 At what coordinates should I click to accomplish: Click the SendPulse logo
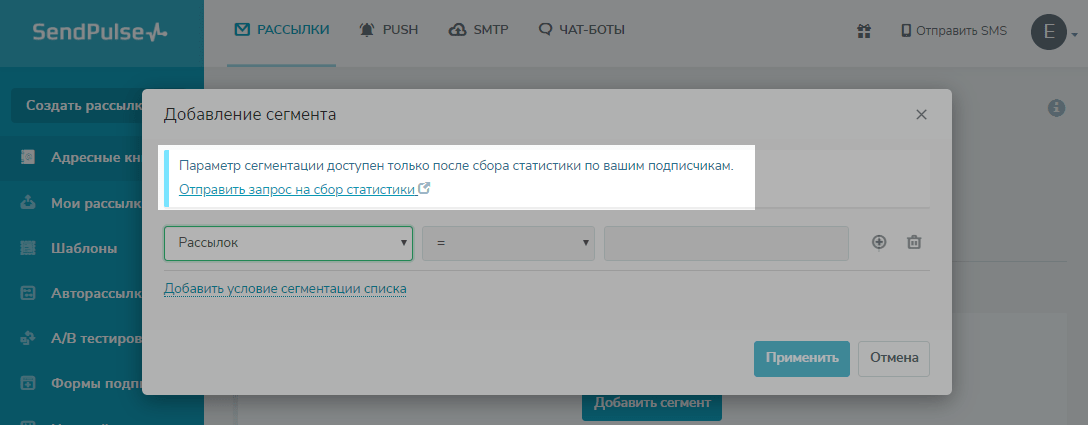click(x=100, y=32)
